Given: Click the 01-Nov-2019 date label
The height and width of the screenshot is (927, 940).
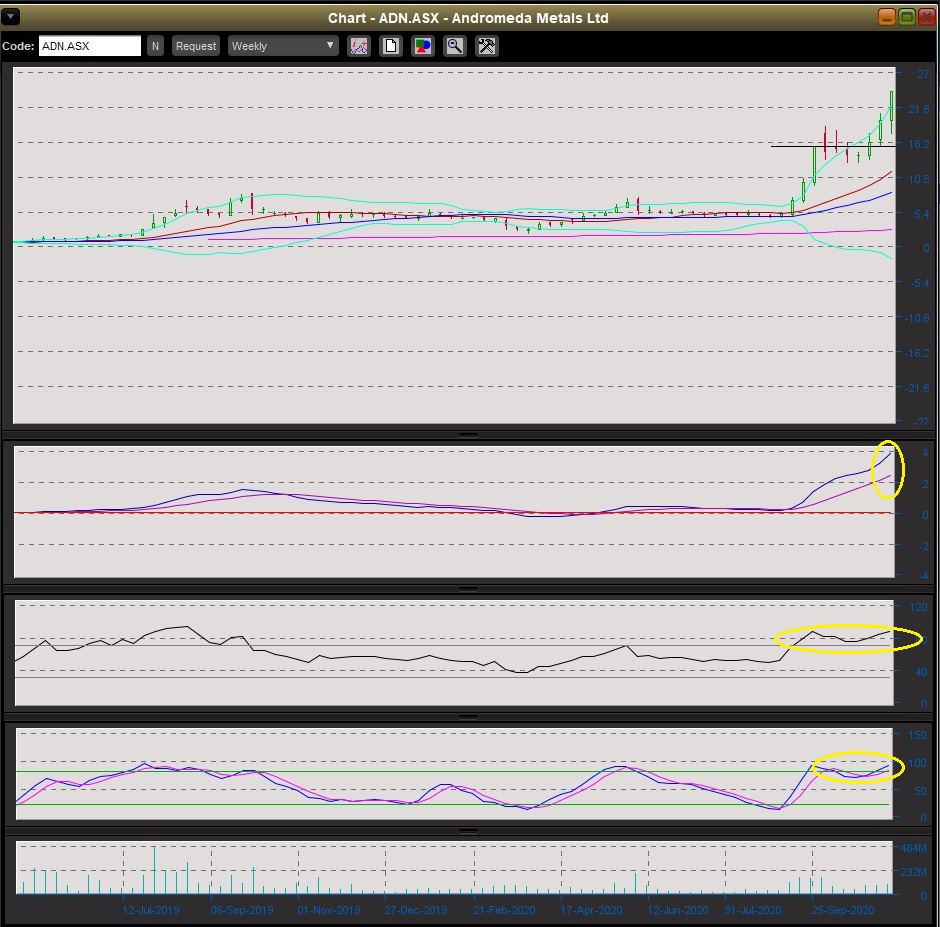Looking at the screenshot, I should click(x=329, y=910).
